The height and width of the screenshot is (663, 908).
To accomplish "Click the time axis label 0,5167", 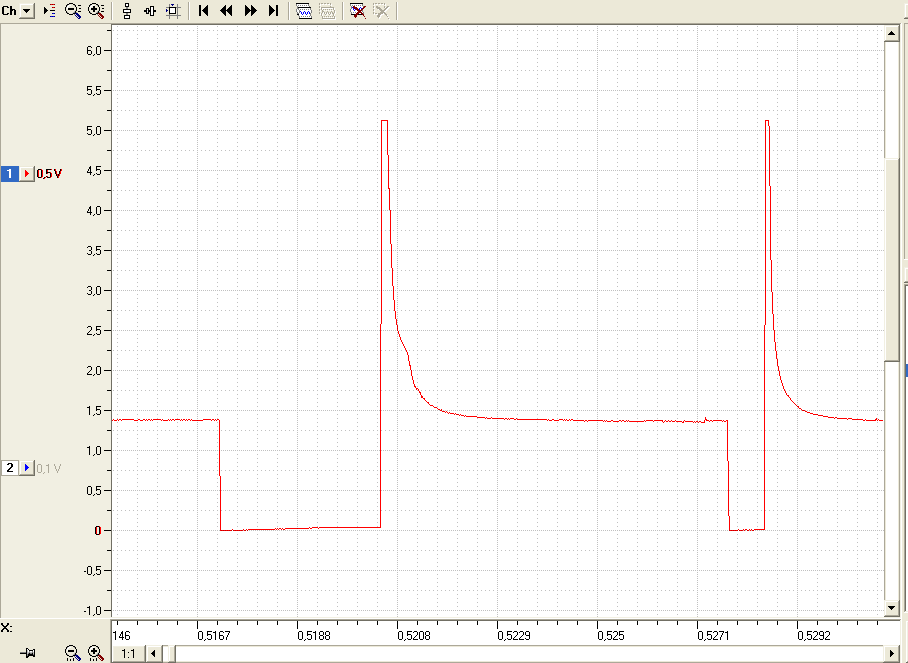I will 214,636.
